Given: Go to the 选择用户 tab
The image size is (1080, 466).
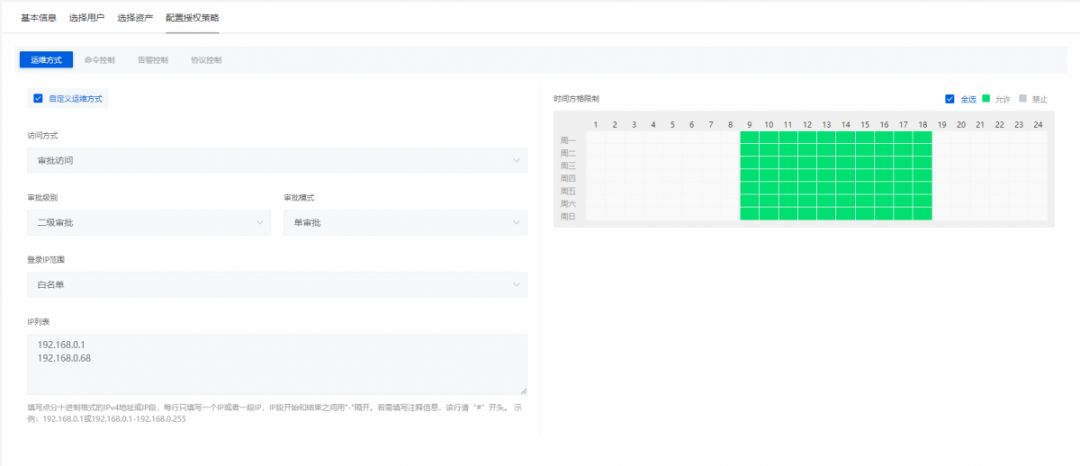Looking at the screenshot, I should pos(87,17).
